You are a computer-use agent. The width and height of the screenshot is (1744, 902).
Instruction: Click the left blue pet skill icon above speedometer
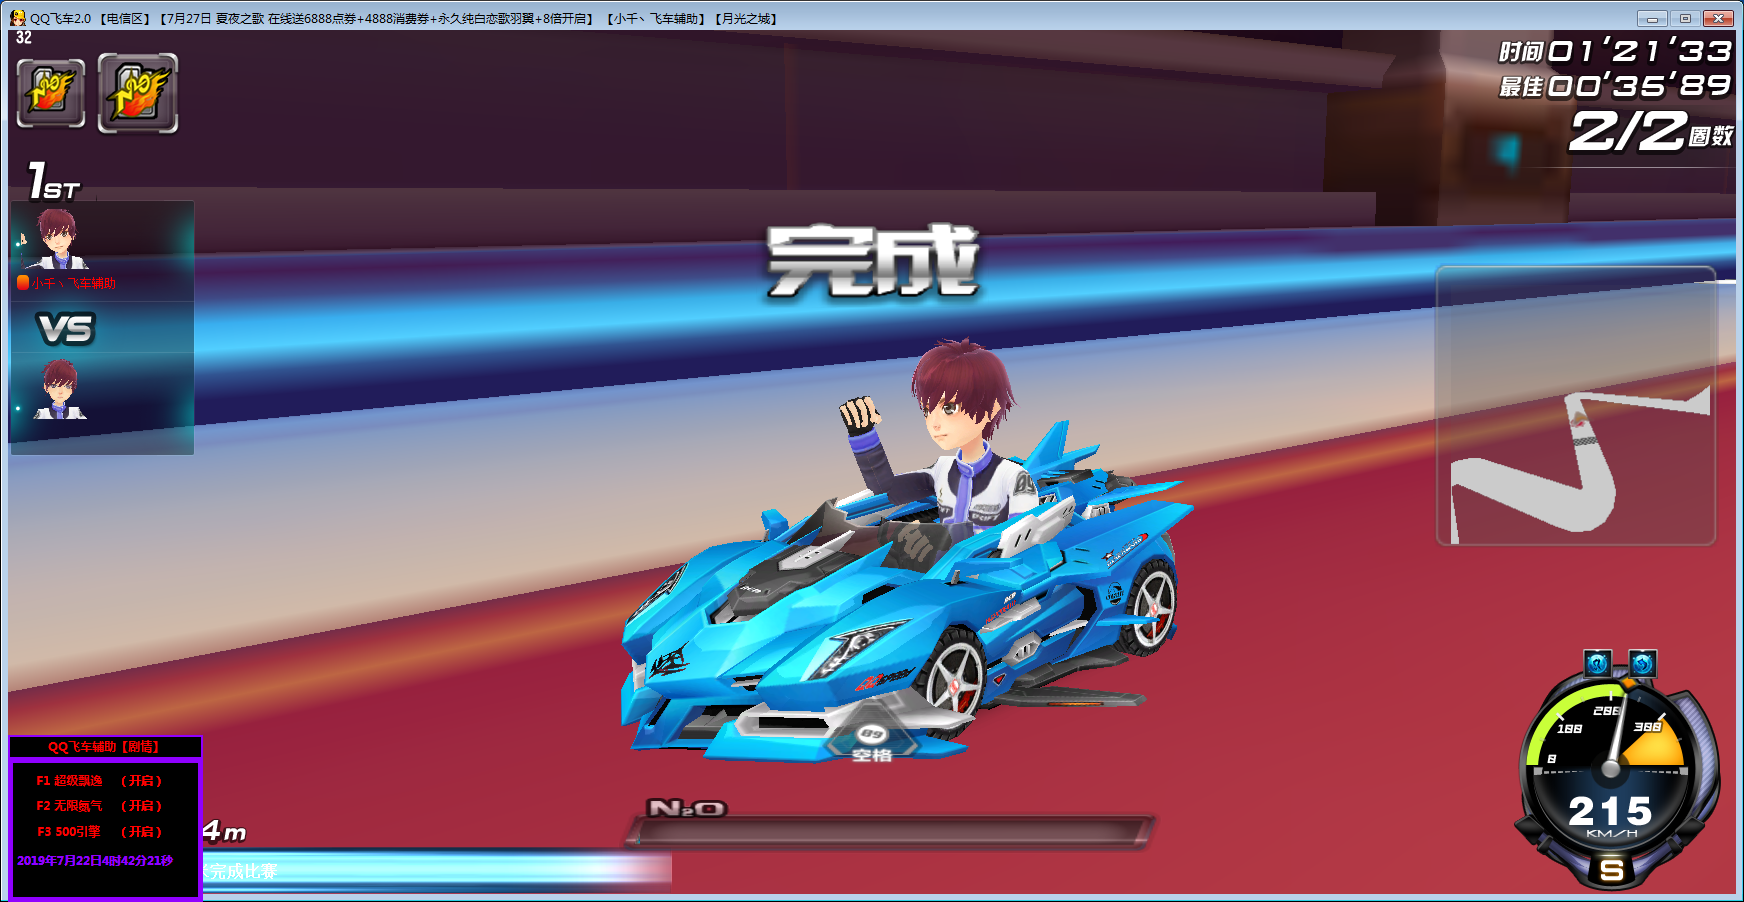[x=1597, y=663]
